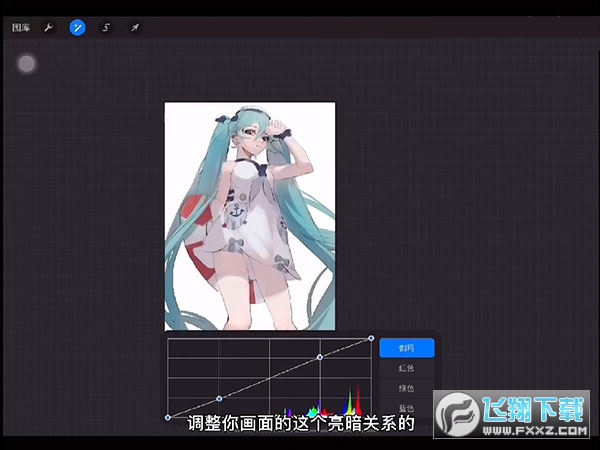Select the S-shaped Selection tool
Screen dimensions: 600x450
[106, 28]
